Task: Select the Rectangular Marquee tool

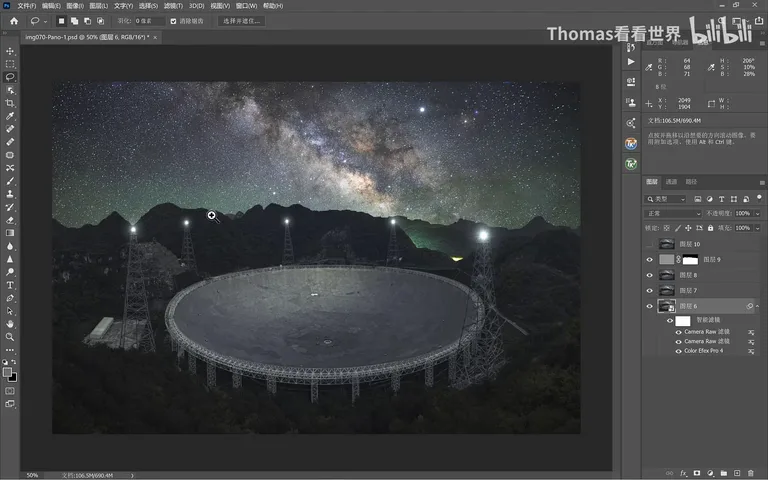Action: tap(10, 64)
